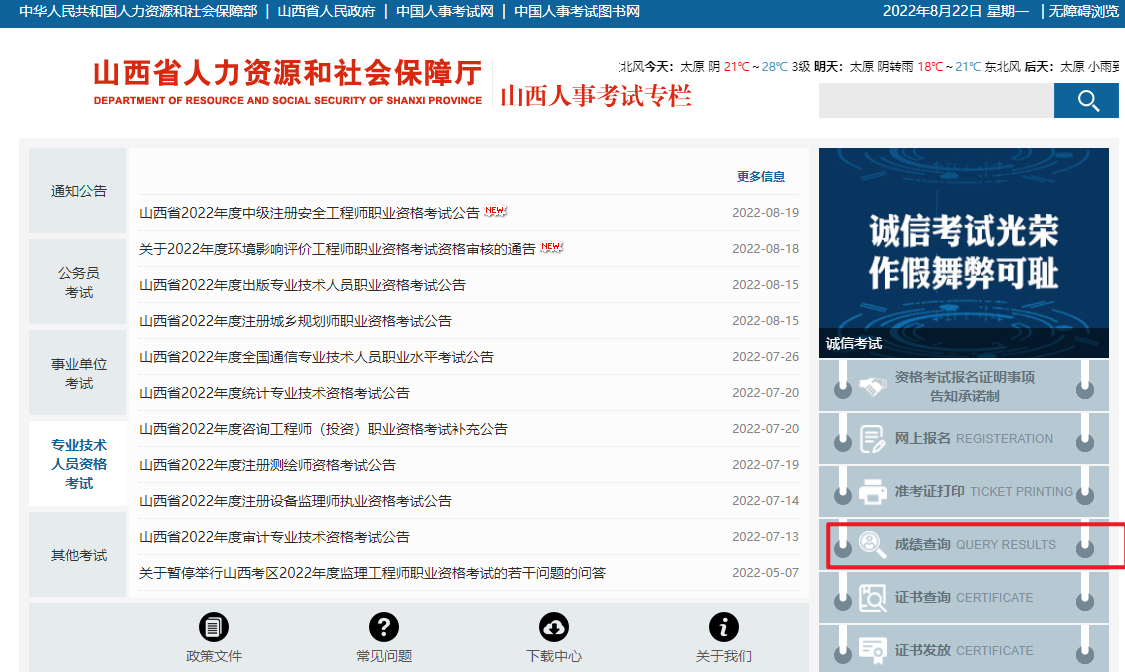Click the 无障碍浏览 accessibility link

point(1083,11)
